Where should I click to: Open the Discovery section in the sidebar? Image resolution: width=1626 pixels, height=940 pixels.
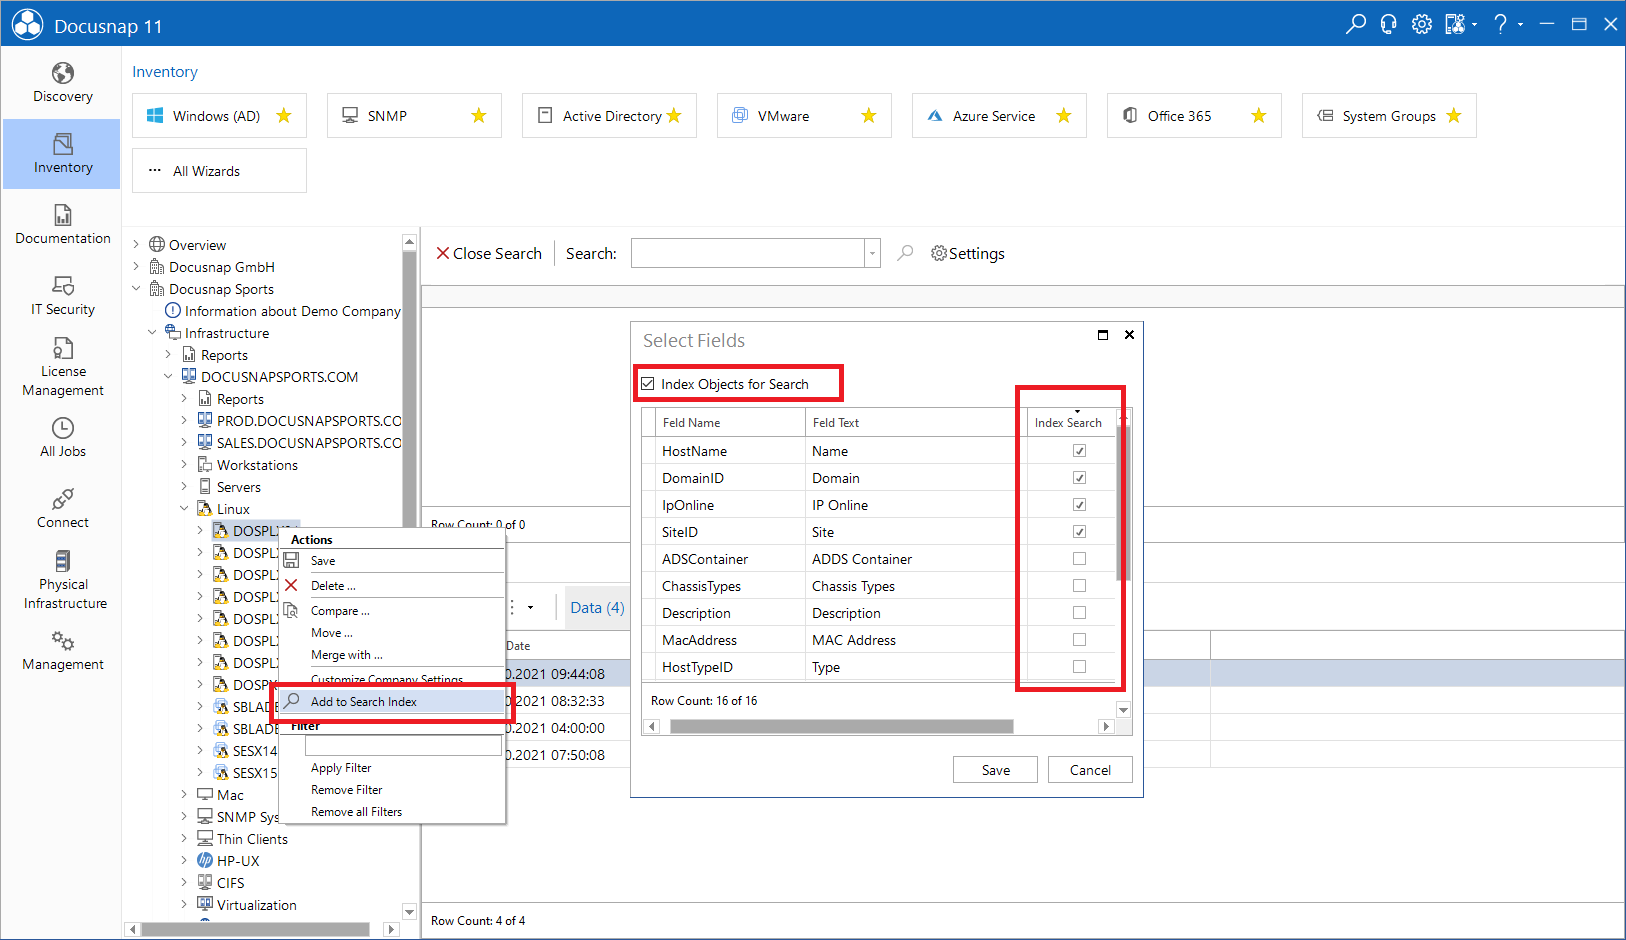[x=62, y=83]
